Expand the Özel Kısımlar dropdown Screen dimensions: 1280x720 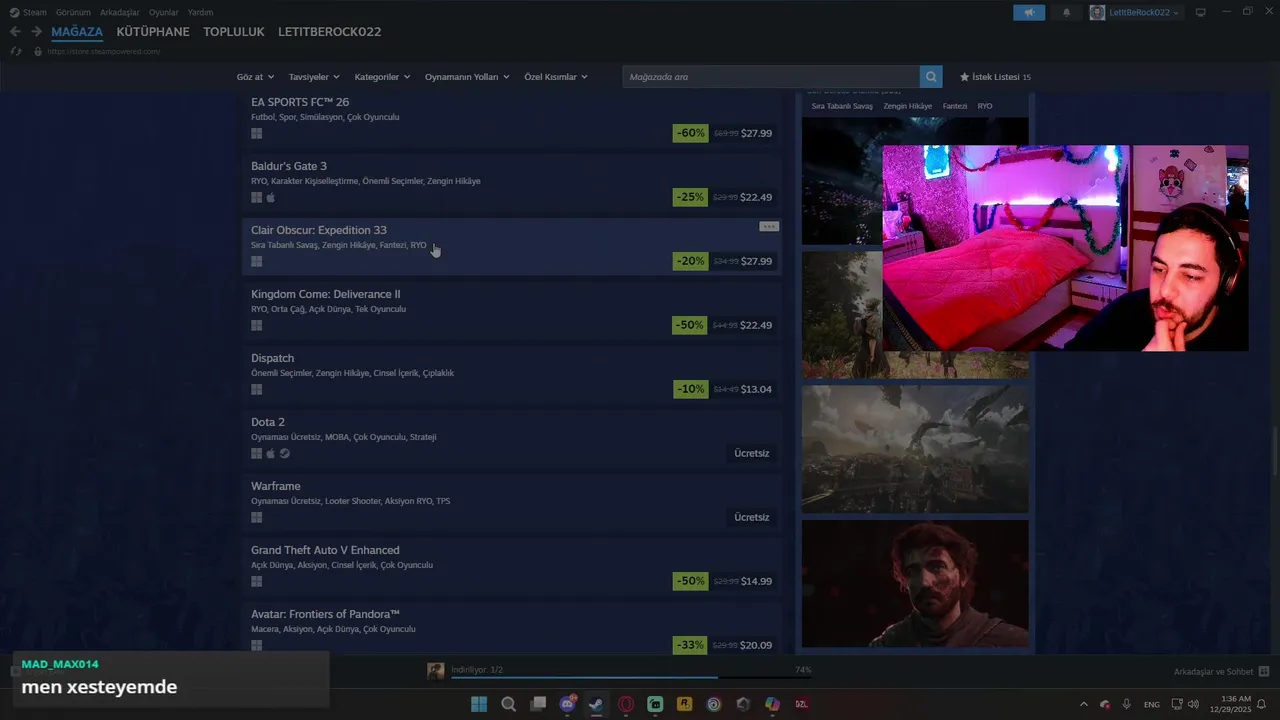[x=556, y=77]
